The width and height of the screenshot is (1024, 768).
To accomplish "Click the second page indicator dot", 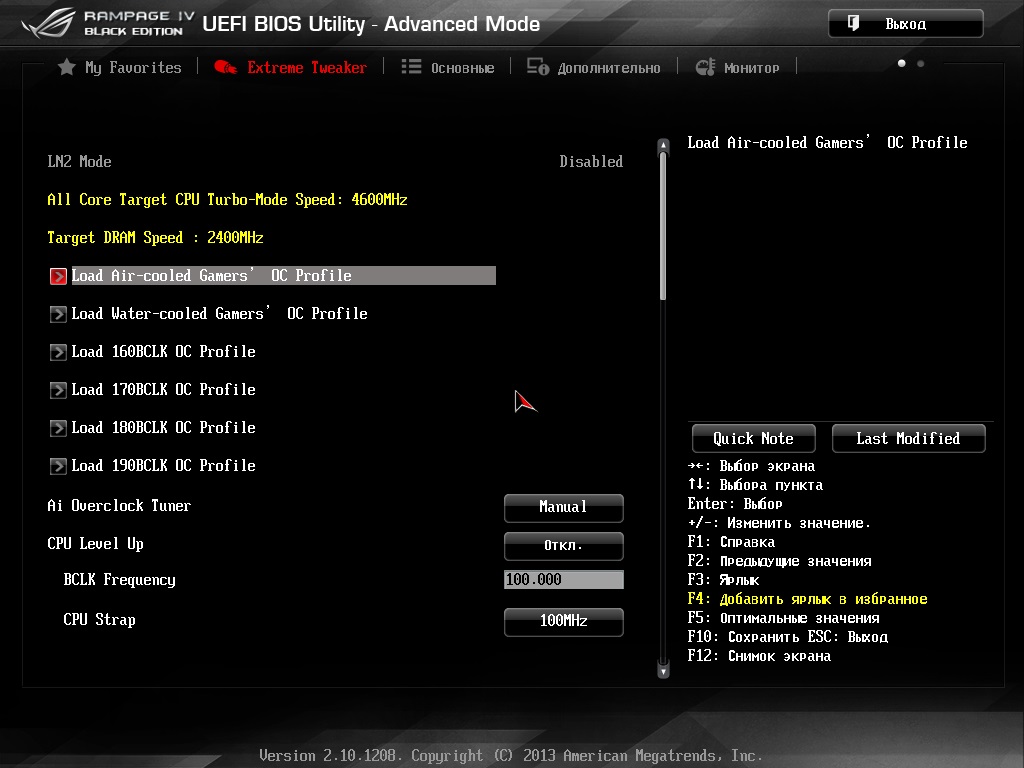I will pos(921,63).
